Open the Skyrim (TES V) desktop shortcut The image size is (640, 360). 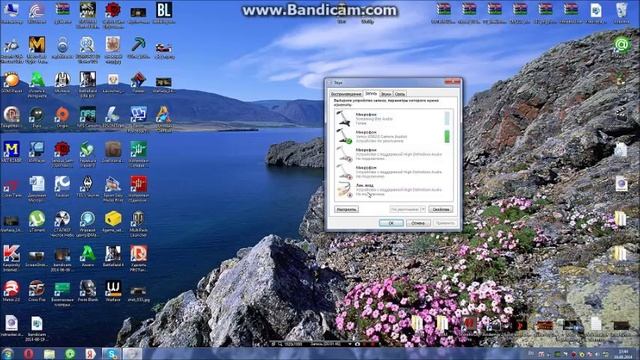click(x=87, y=187)
